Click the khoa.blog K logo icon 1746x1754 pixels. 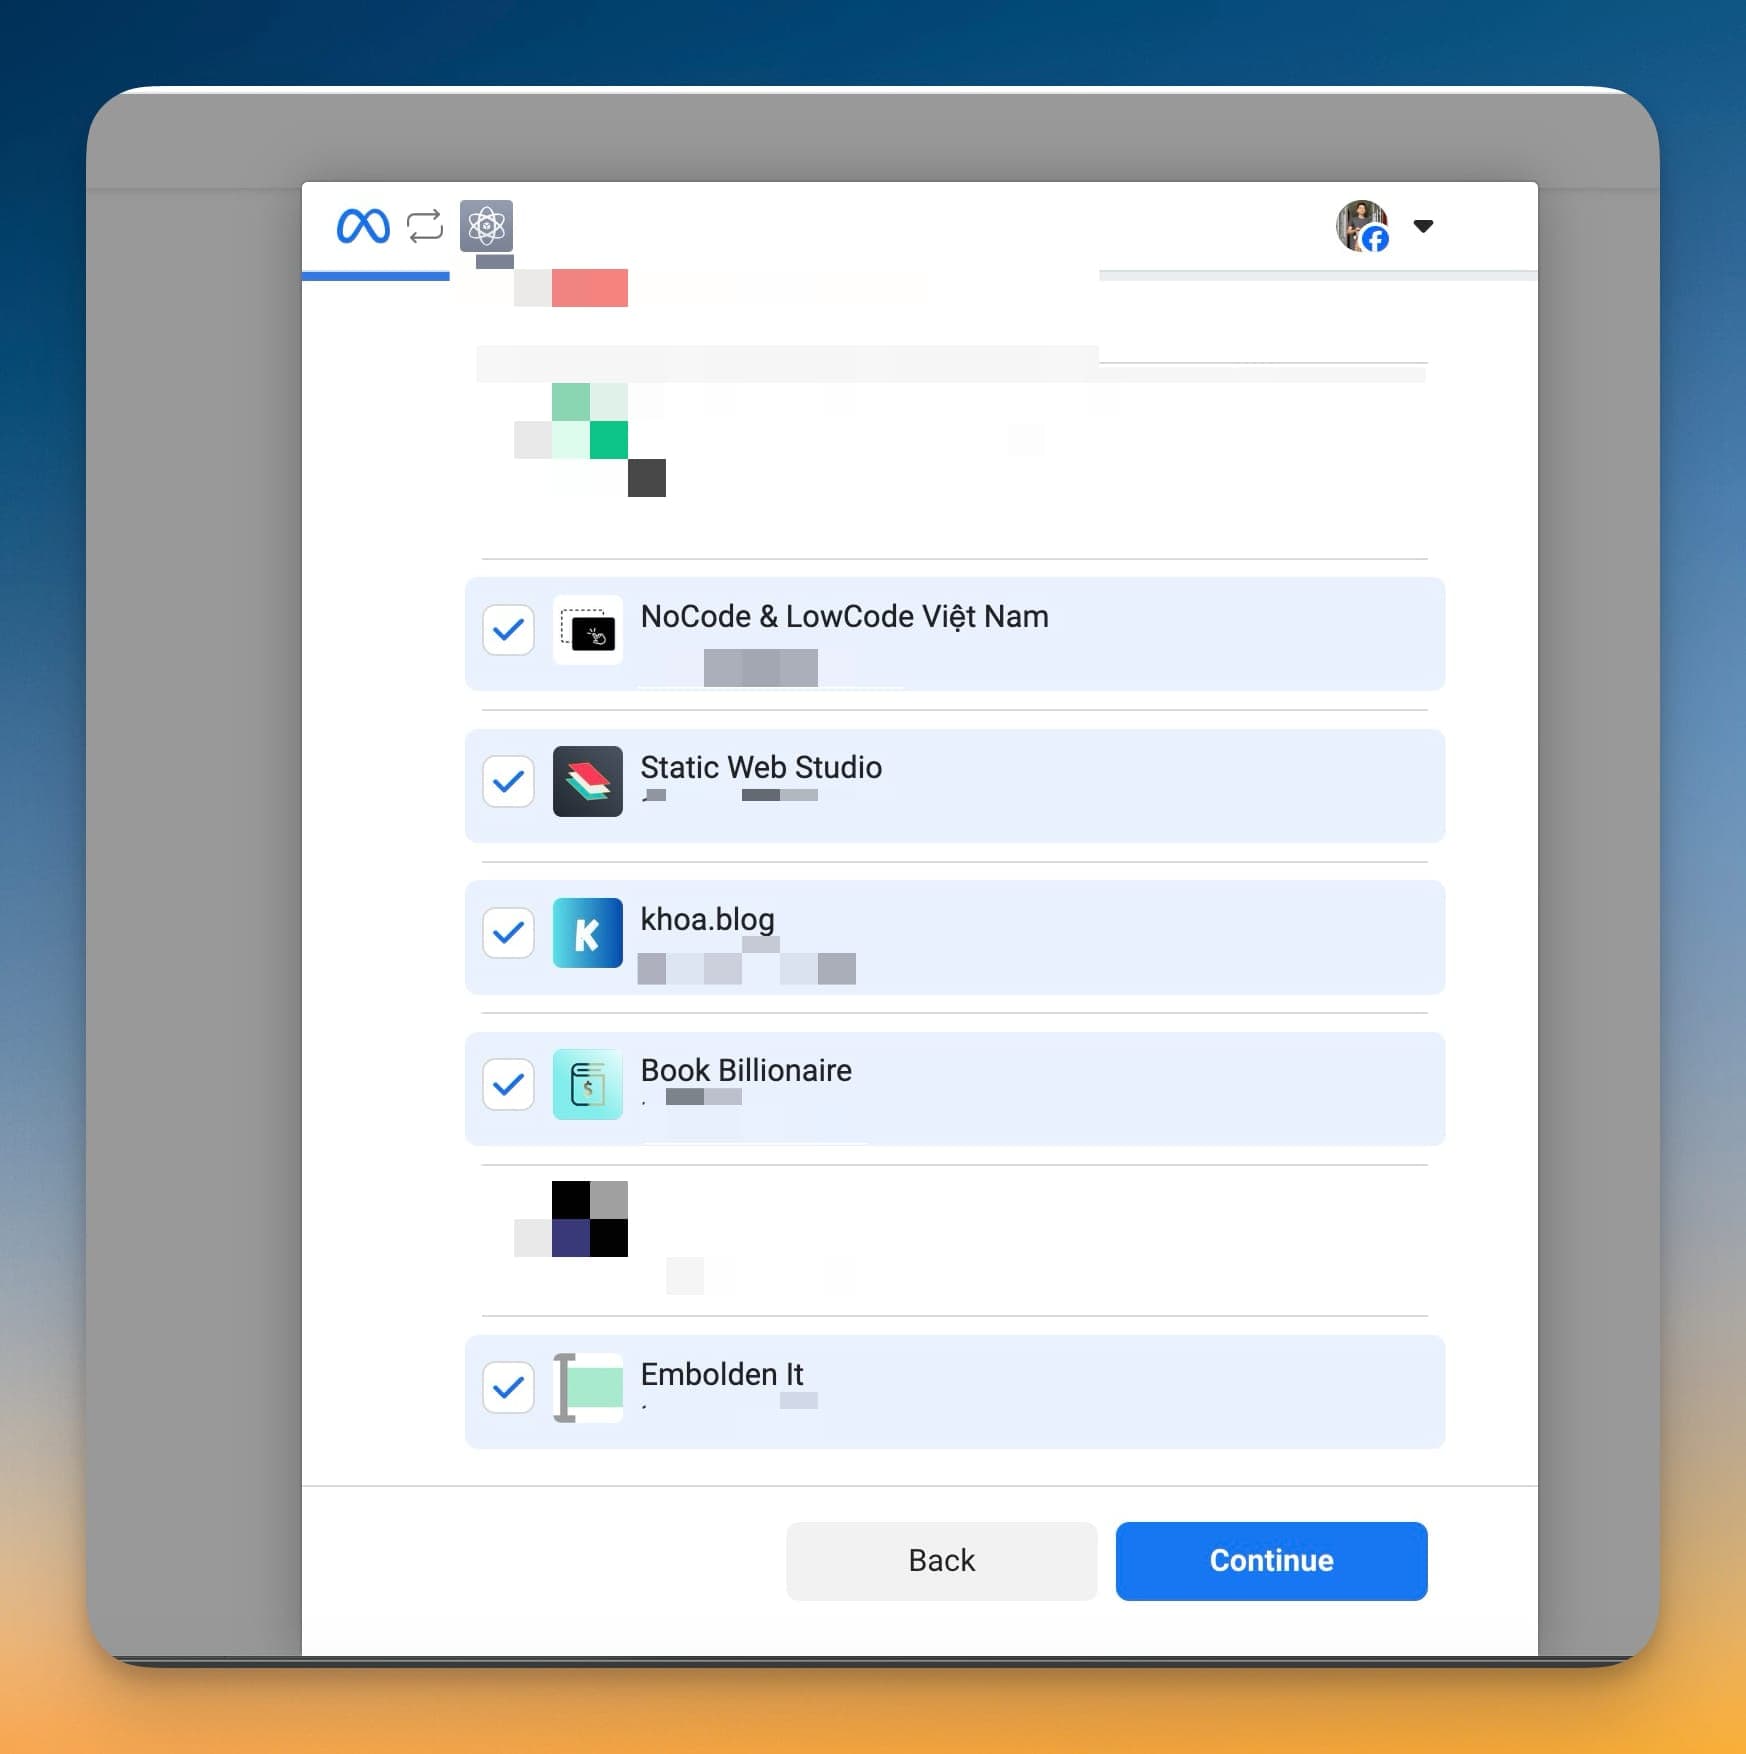coord(588,933)
